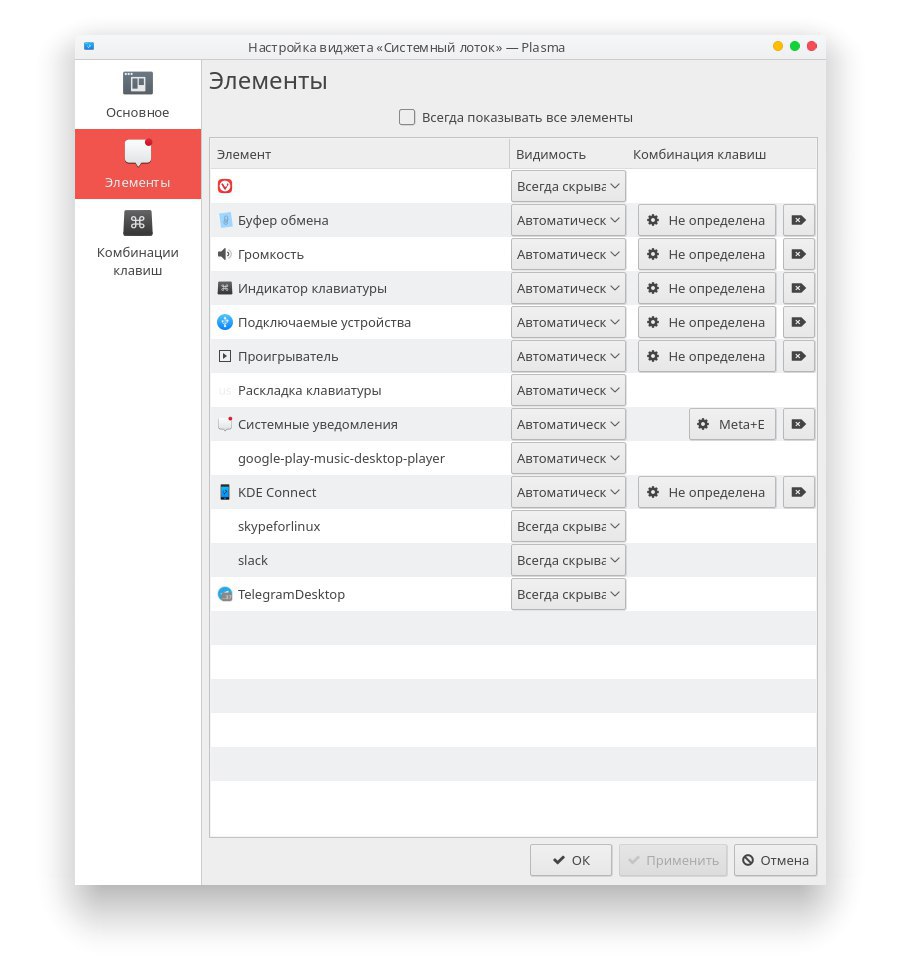Open visibility dropdown for Проигрыватель

point(568,356)
